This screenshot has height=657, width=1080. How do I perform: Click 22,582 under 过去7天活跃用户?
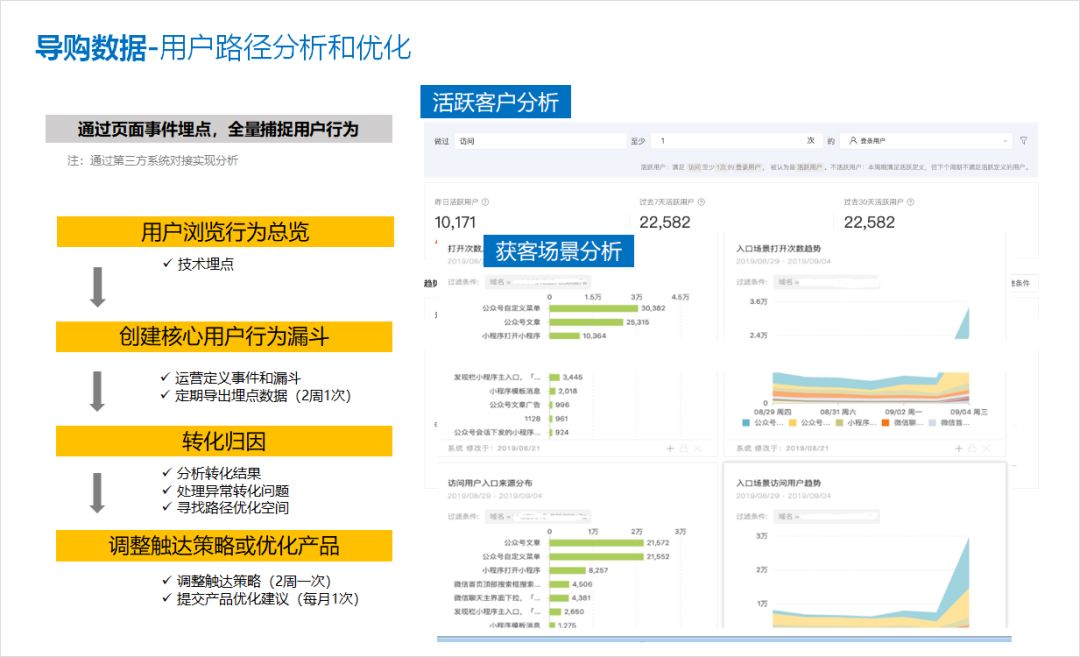(x=665, y=222)
